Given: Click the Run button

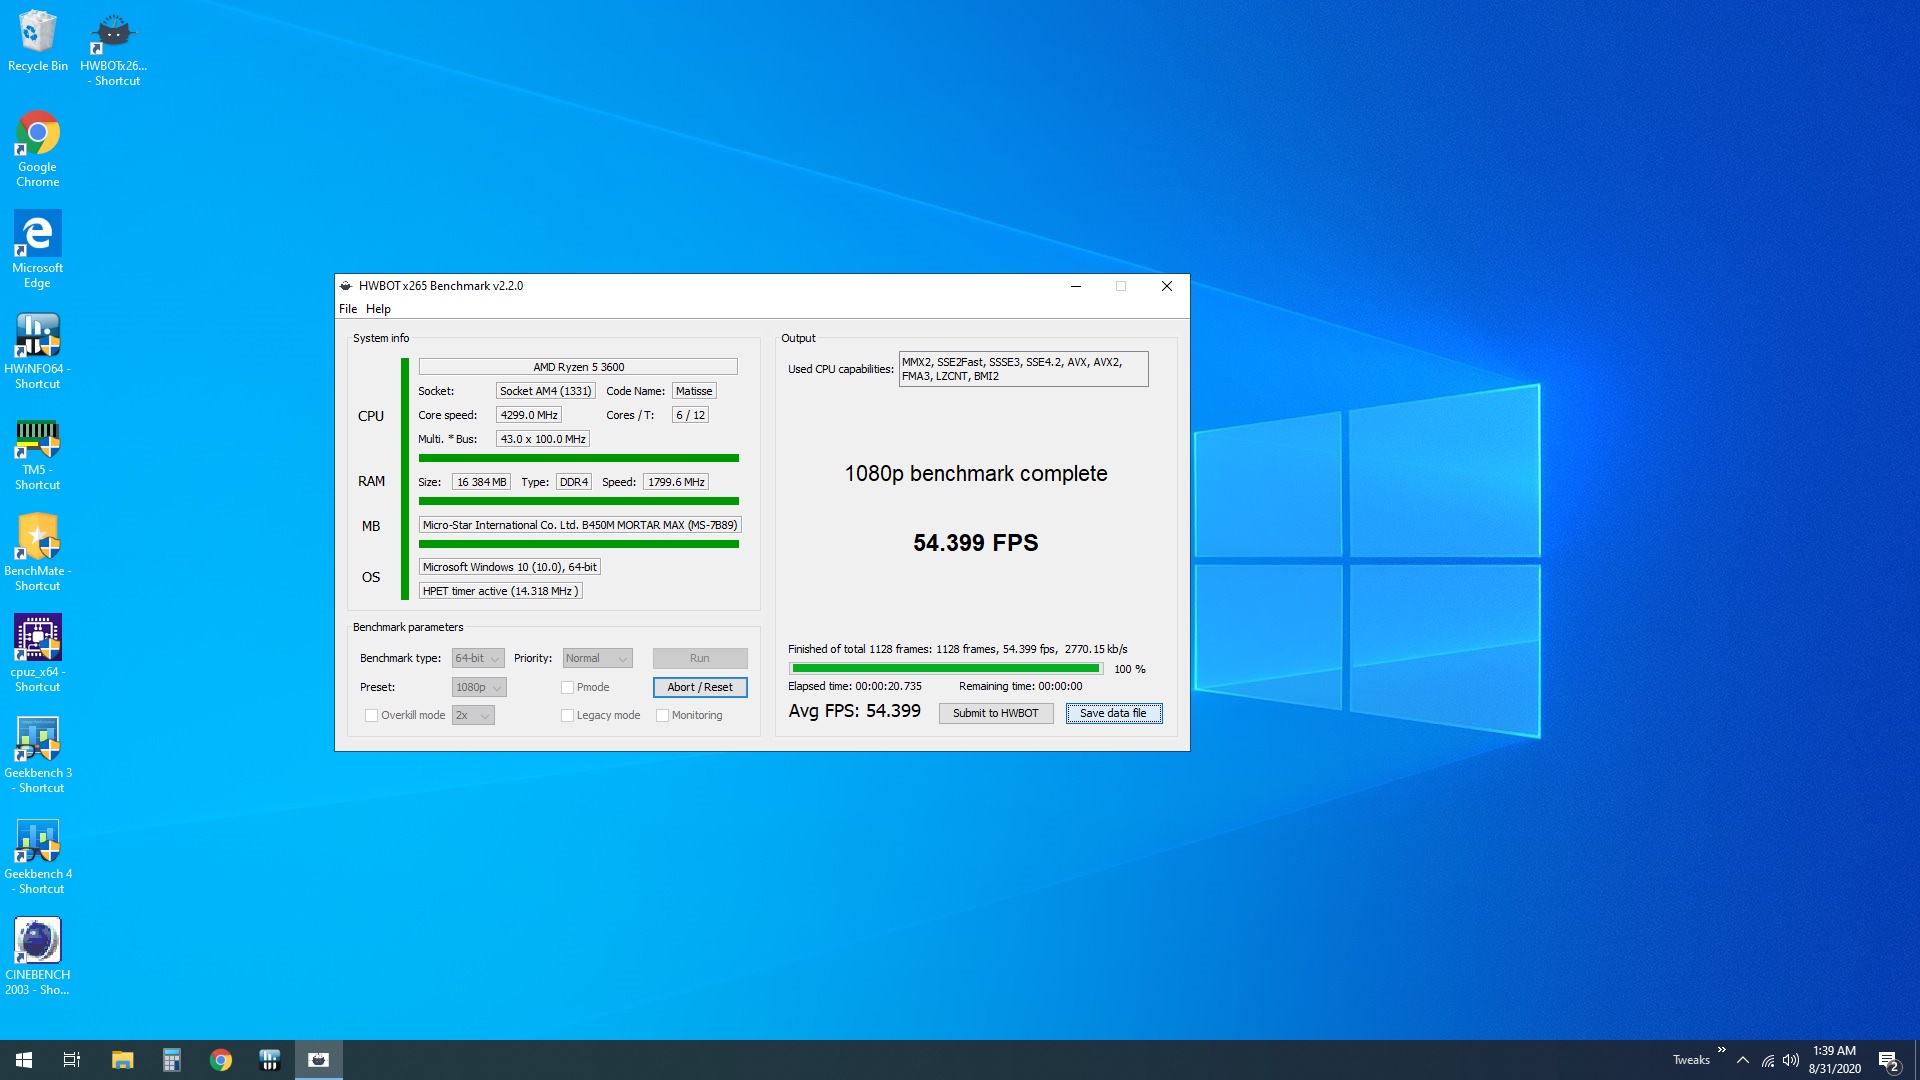Looking at the screenshot, I should [700, 658].
